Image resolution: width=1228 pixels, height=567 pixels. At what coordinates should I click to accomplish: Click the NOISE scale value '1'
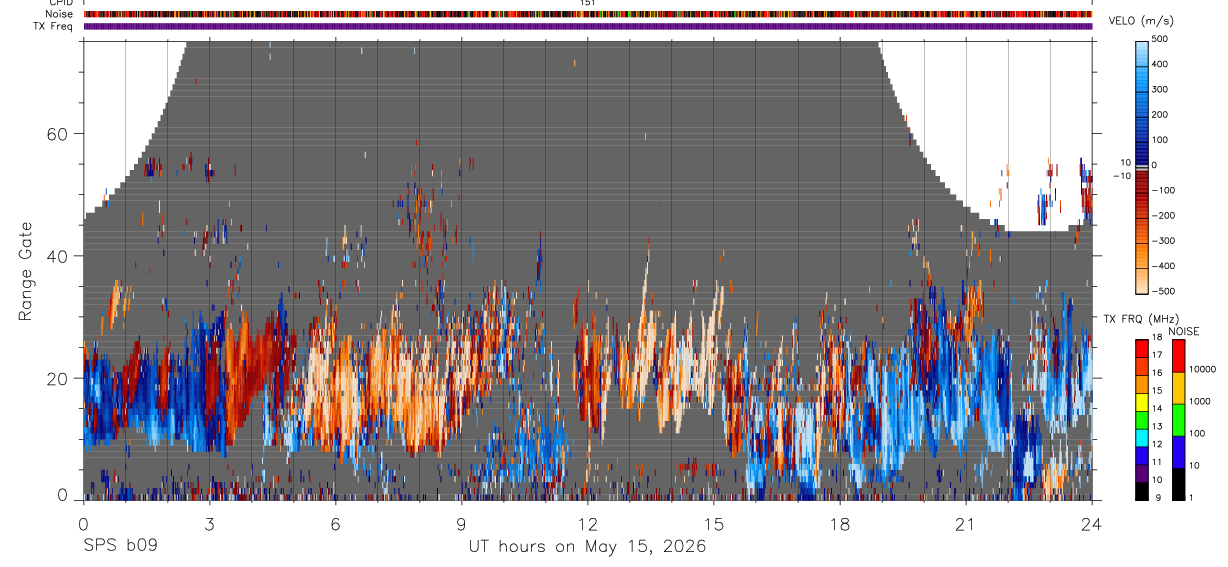tap(1193, 497)
